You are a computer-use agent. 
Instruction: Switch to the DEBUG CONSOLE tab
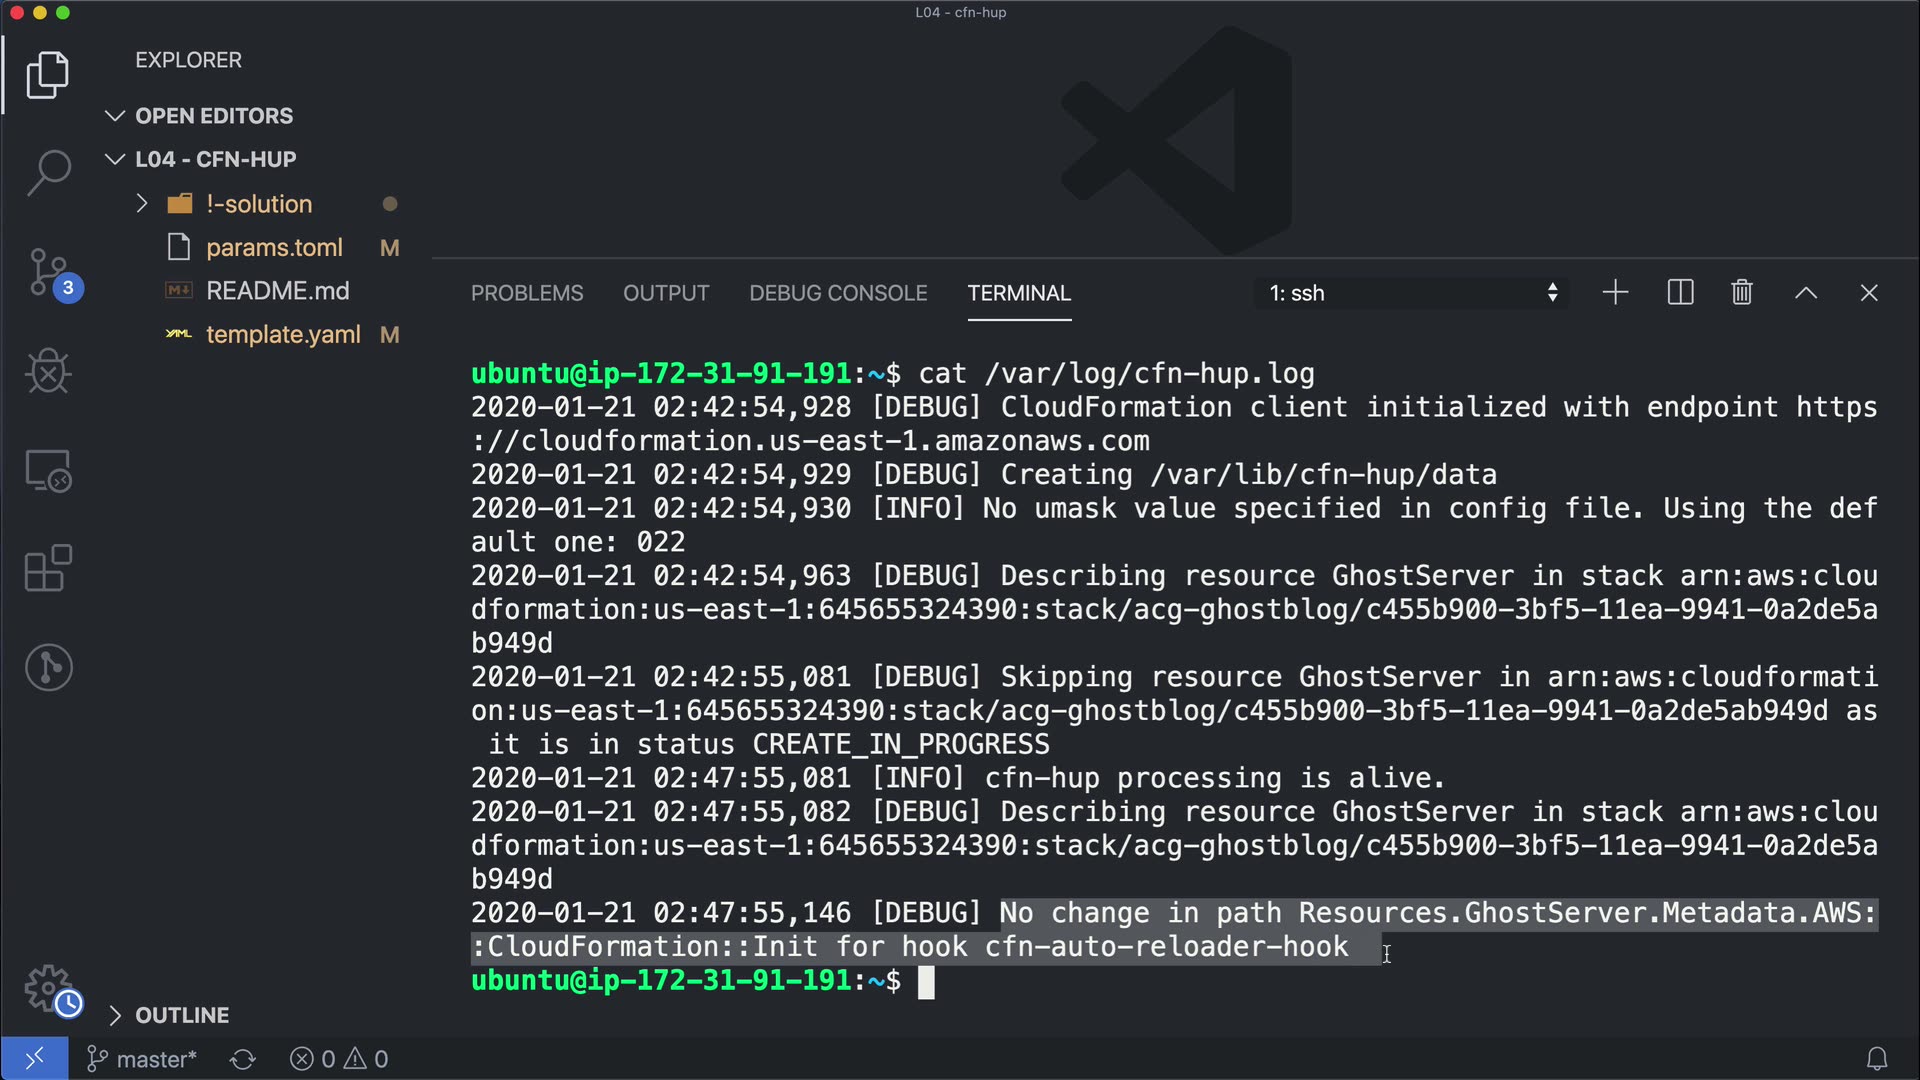pyautogui.click(x=837, y=293)
